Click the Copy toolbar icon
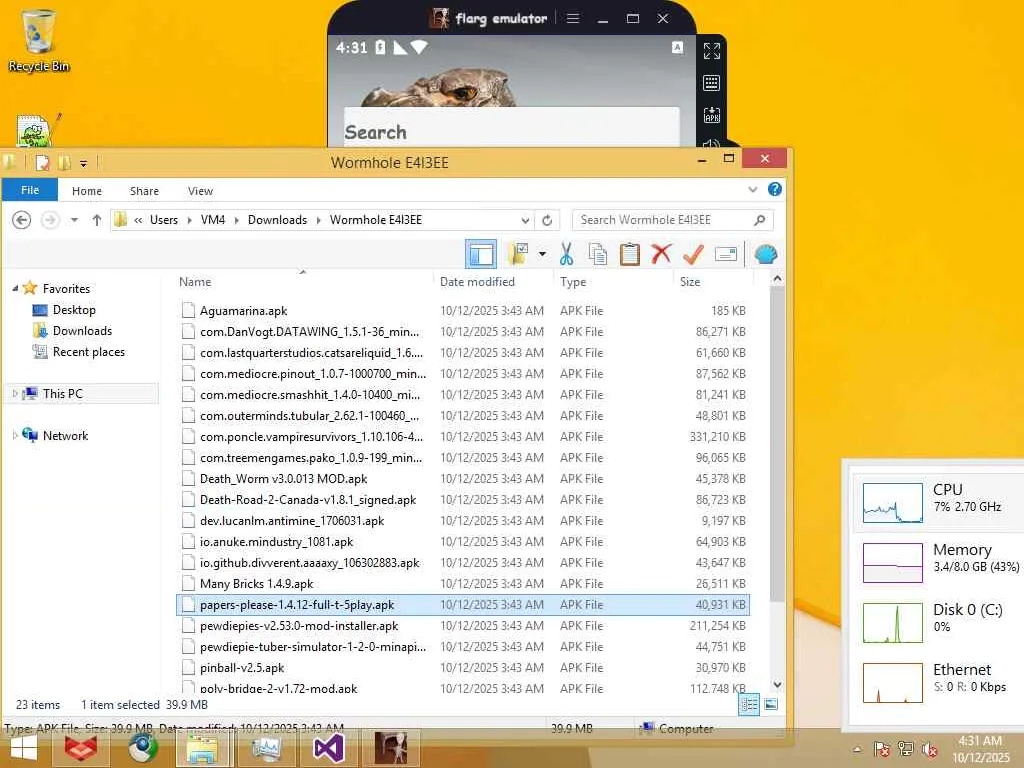 [598, 254]
